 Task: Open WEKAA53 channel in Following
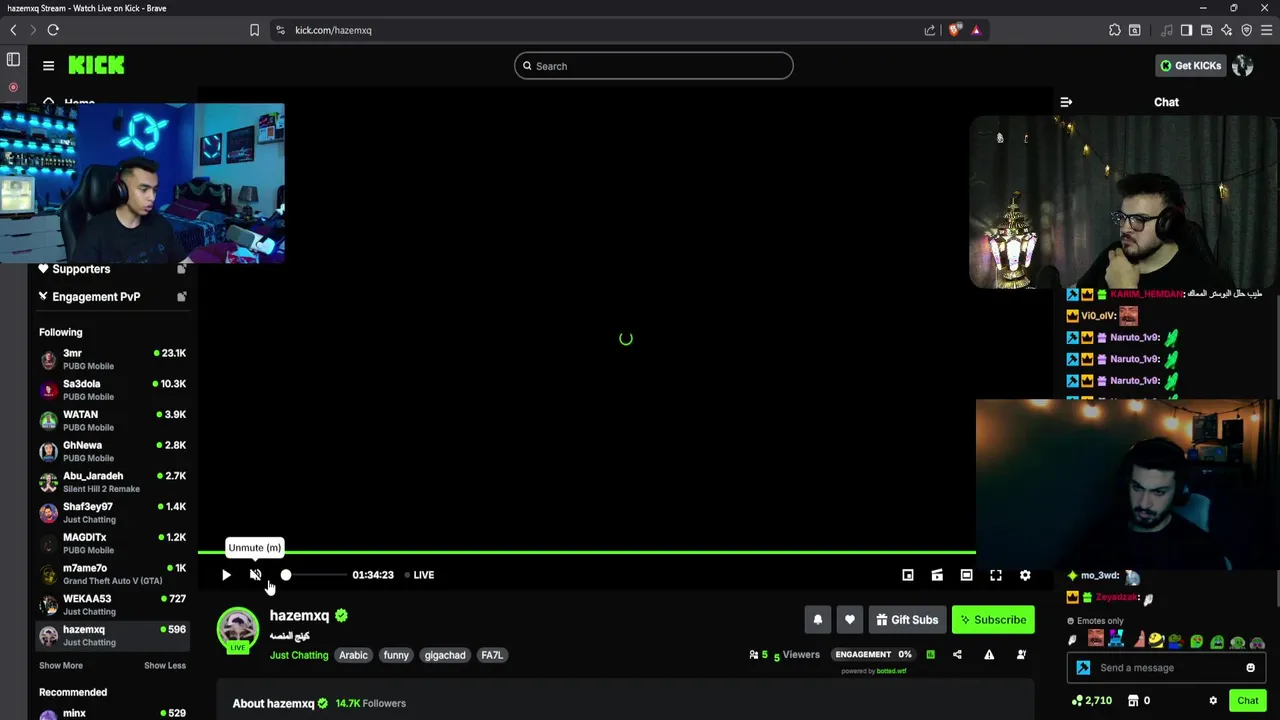click(112, 605)
